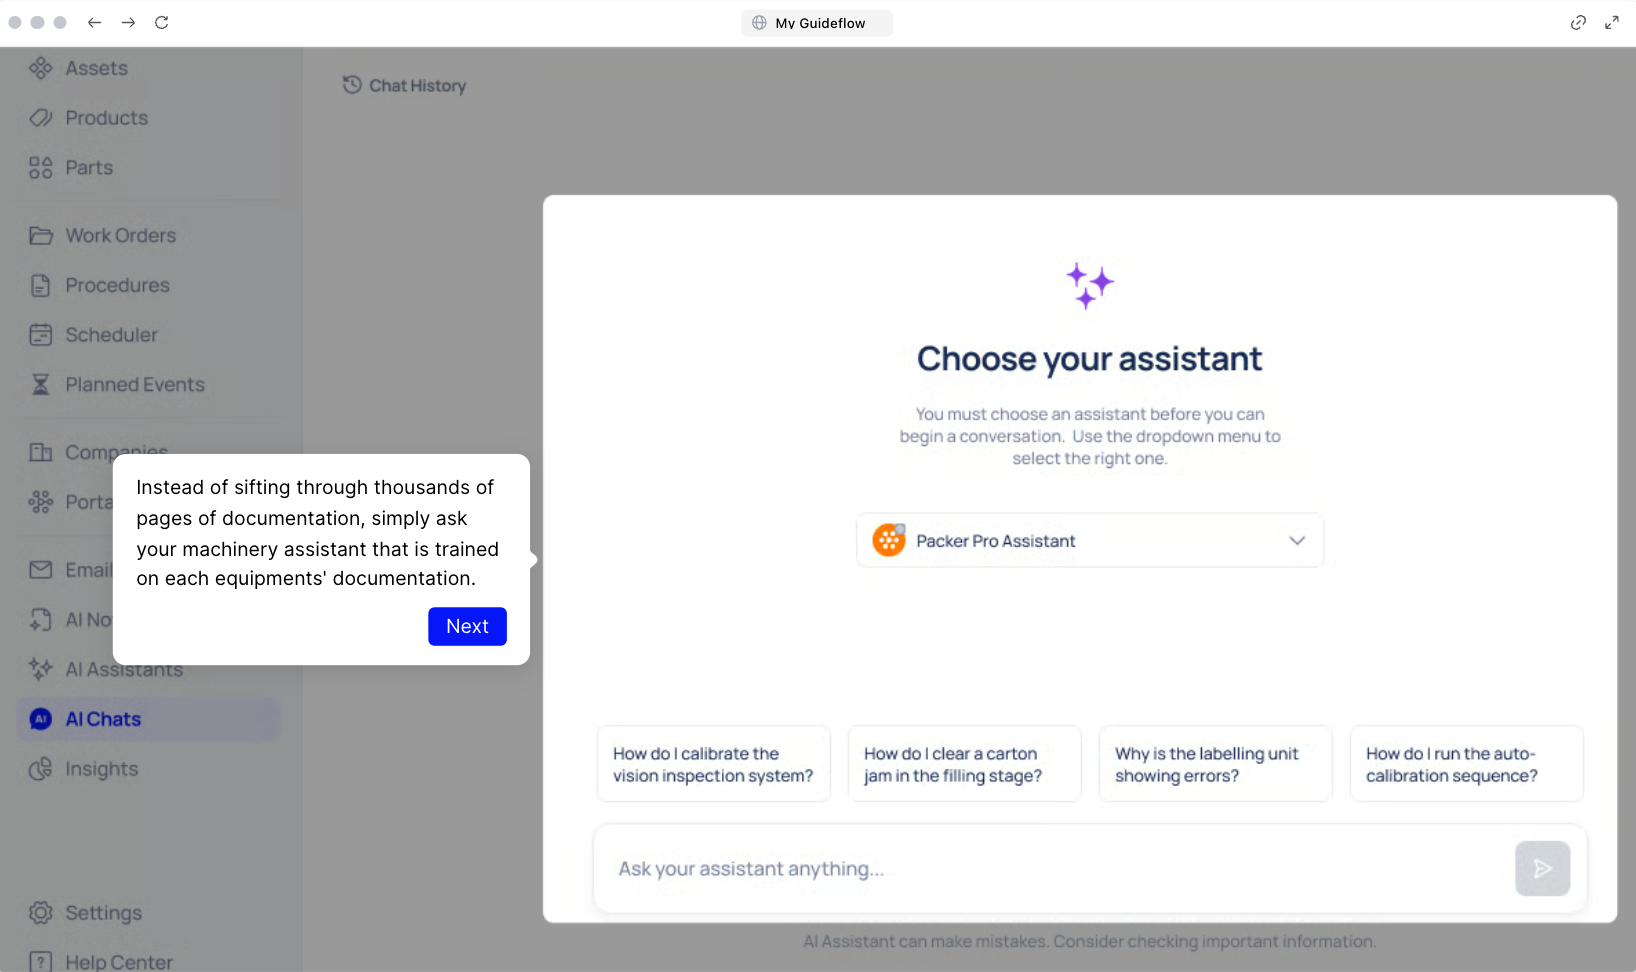Click the Planned Events hourglass icon
Screen dimensions: 1636x972
pyautogui.click(x=41, y=384)
